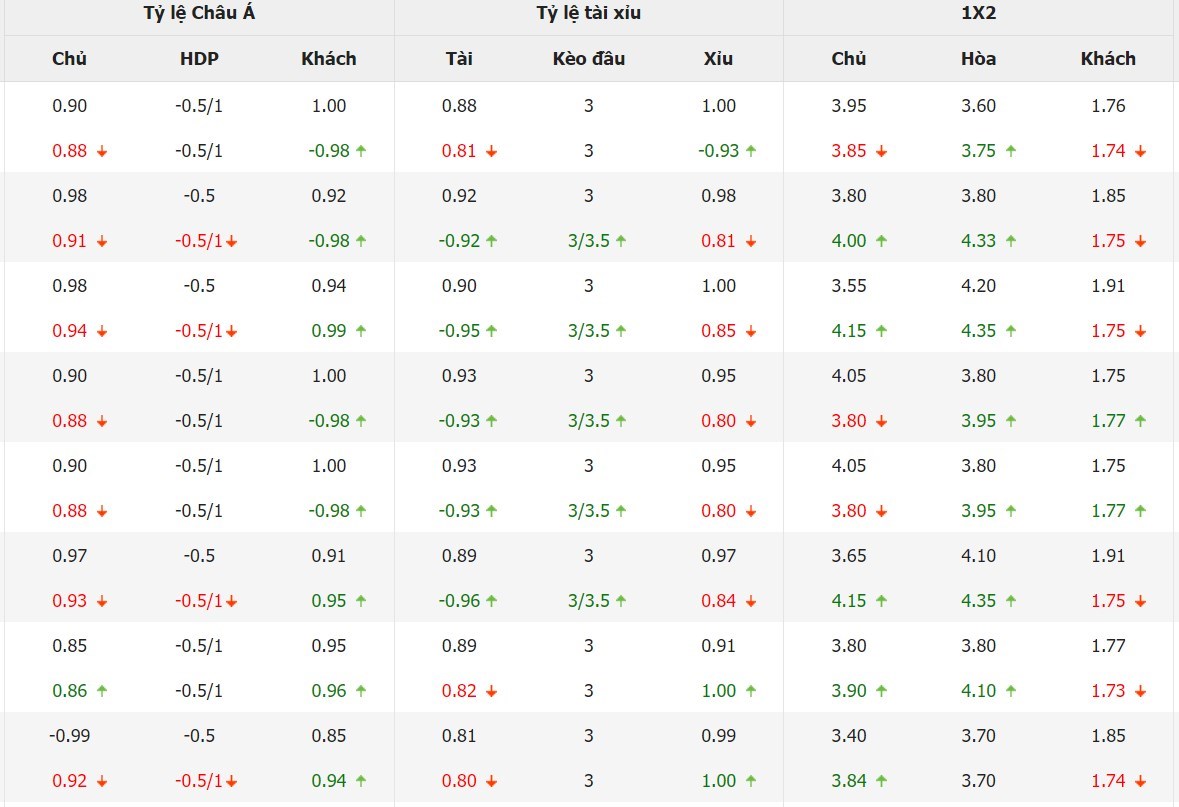Click the up arrow beside green 0.86
This screenshot has width=1179, height=807.
[x=102, y=691]
